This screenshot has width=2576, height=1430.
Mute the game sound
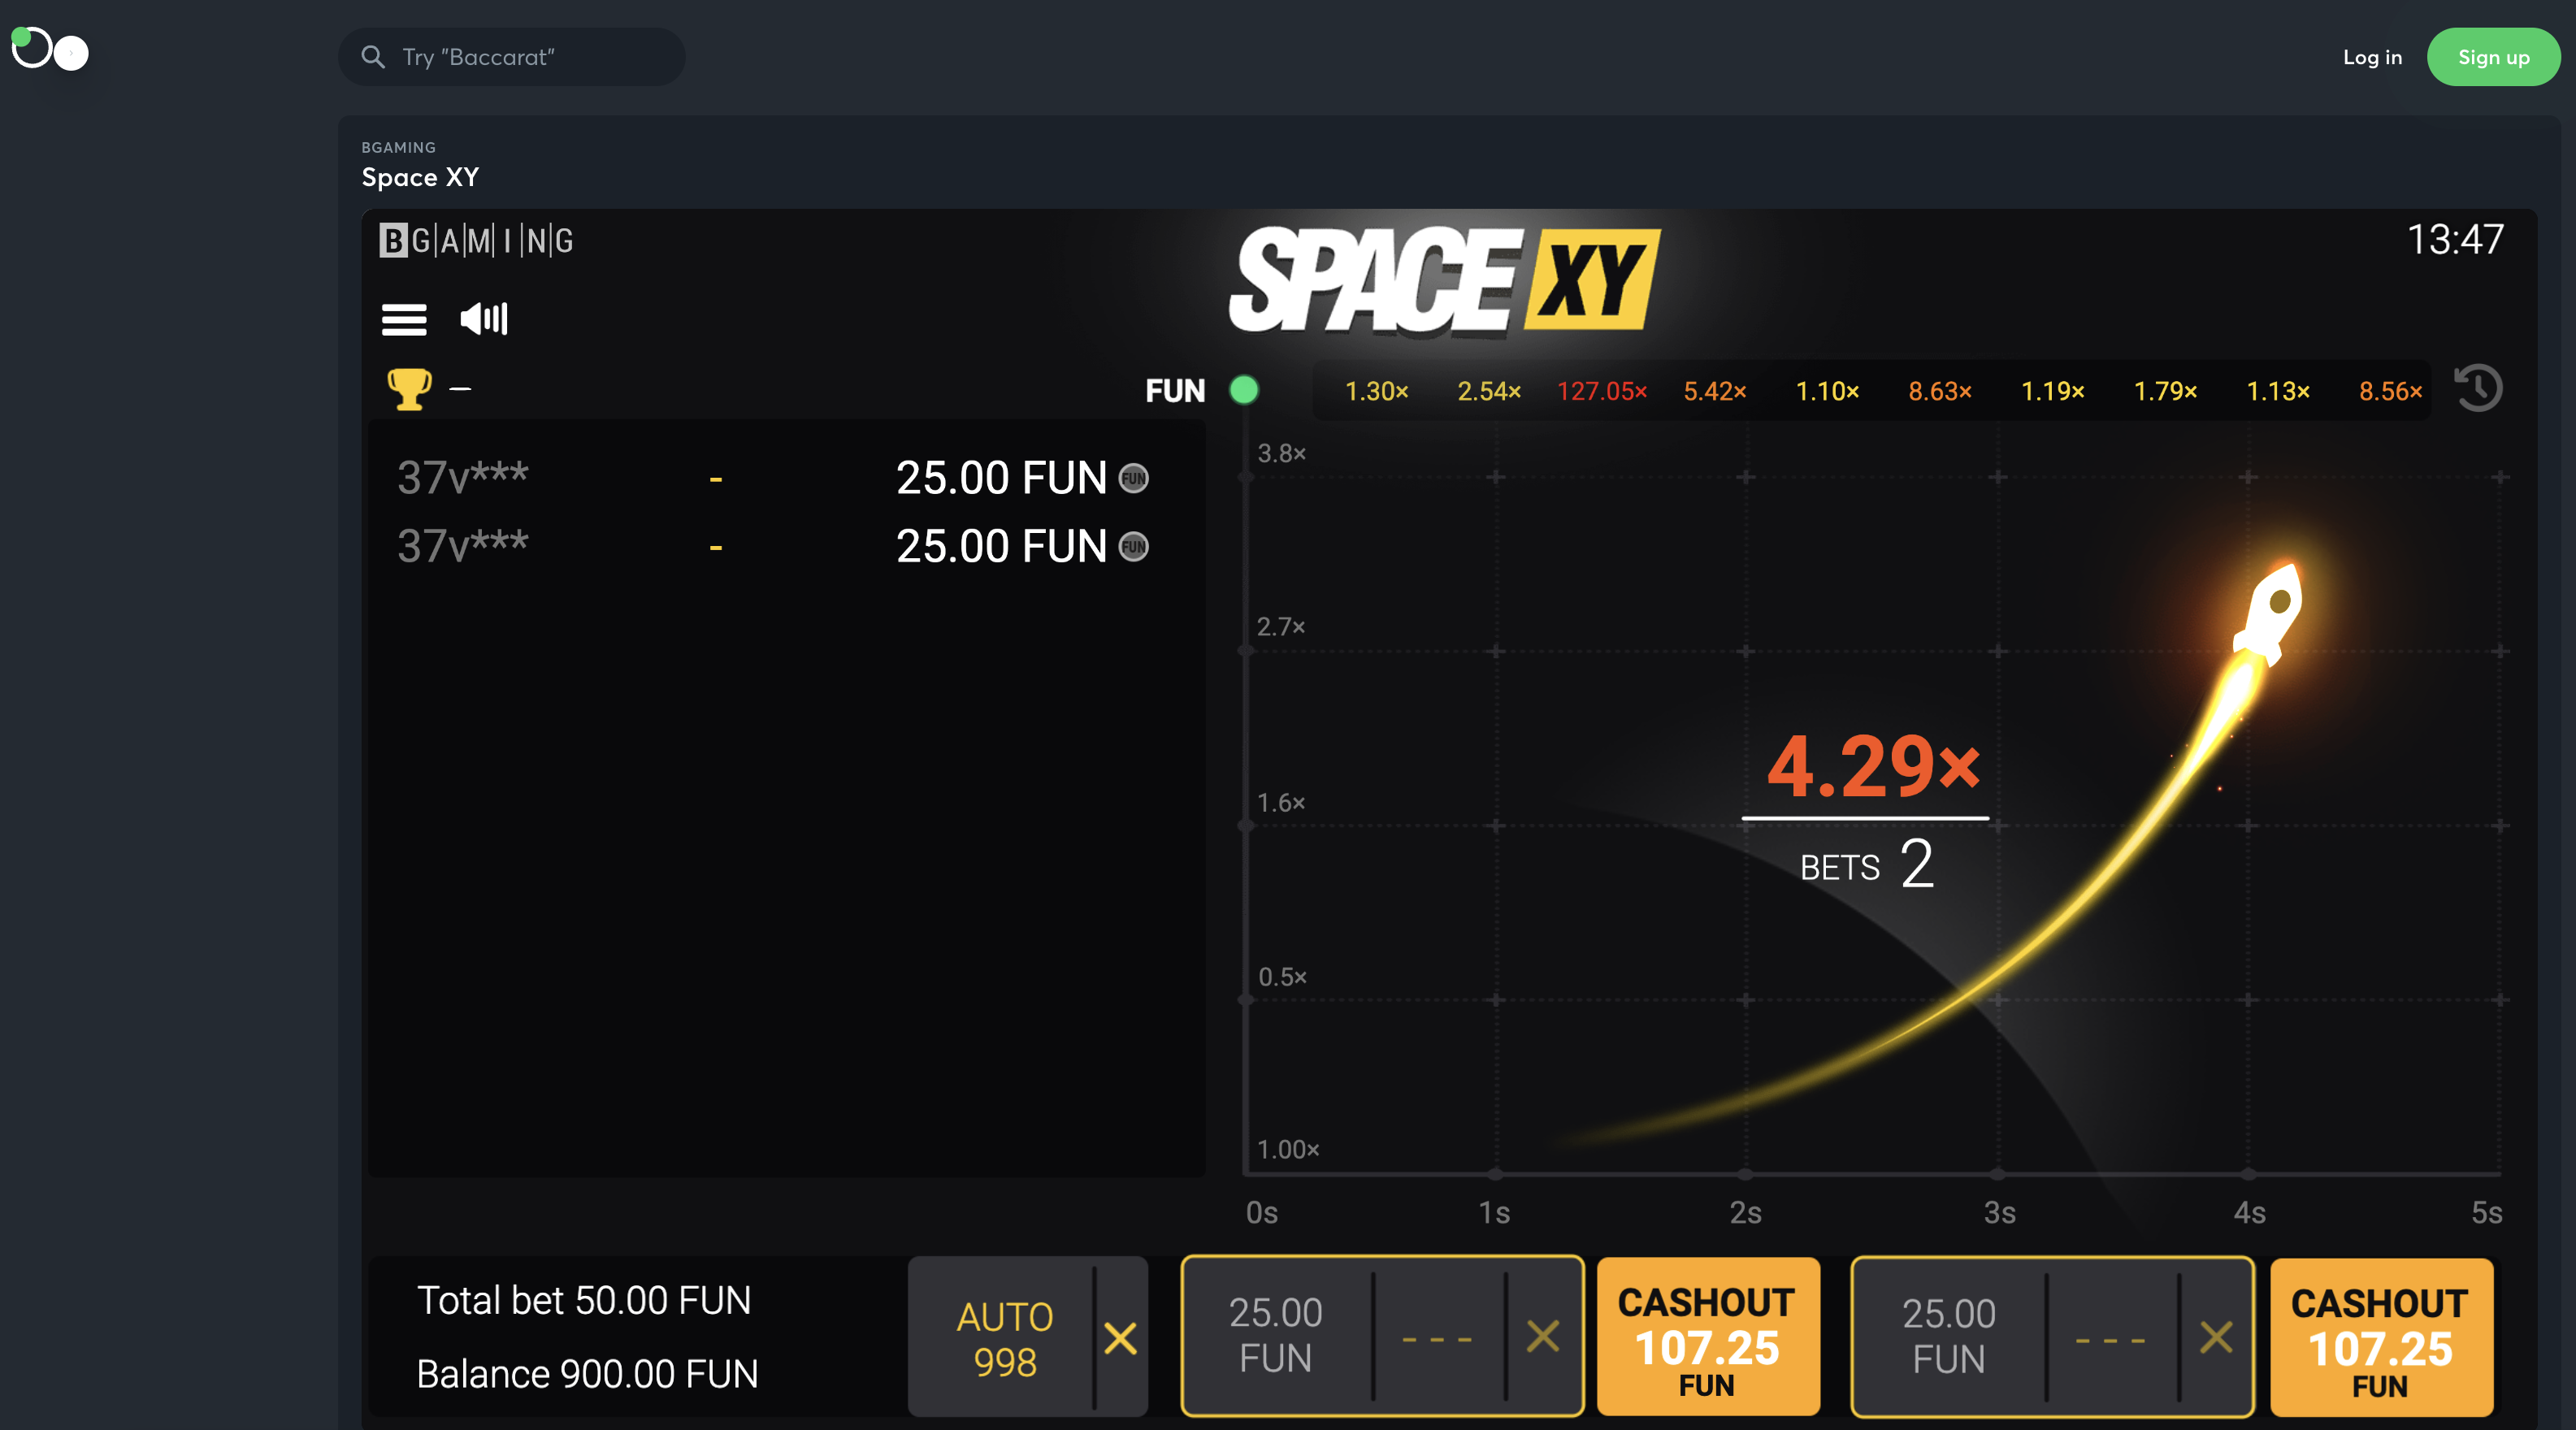click(484, 319)
